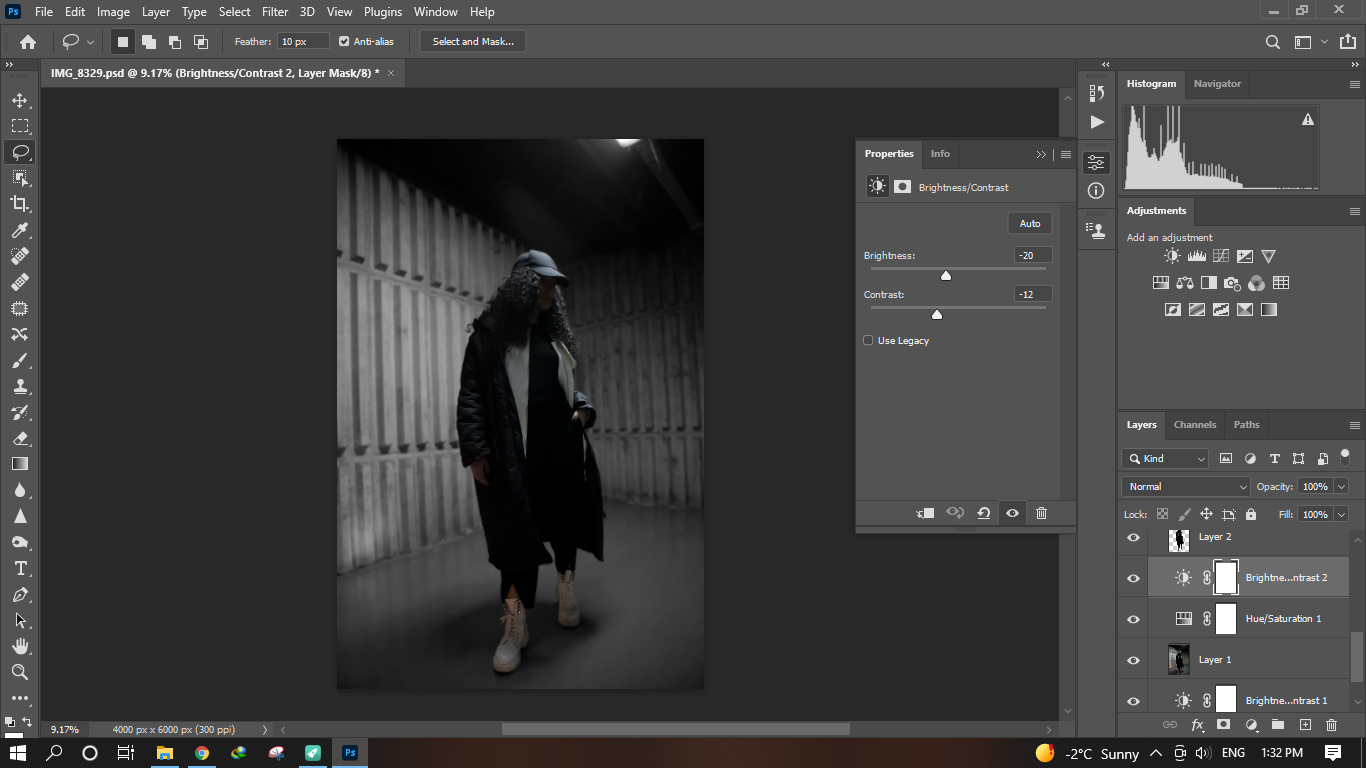
Task: Select the Eraser tool
Action: click(x=20, y=438)
